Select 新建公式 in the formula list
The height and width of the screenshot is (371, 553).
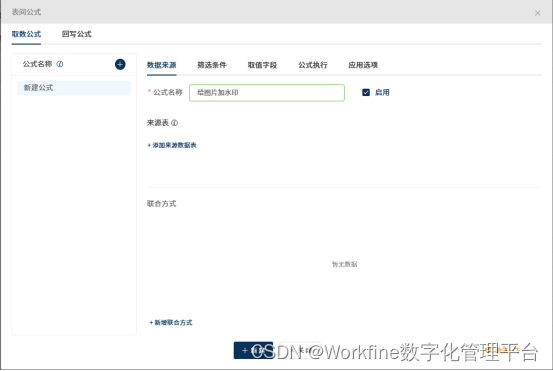(x=74, y=88)
